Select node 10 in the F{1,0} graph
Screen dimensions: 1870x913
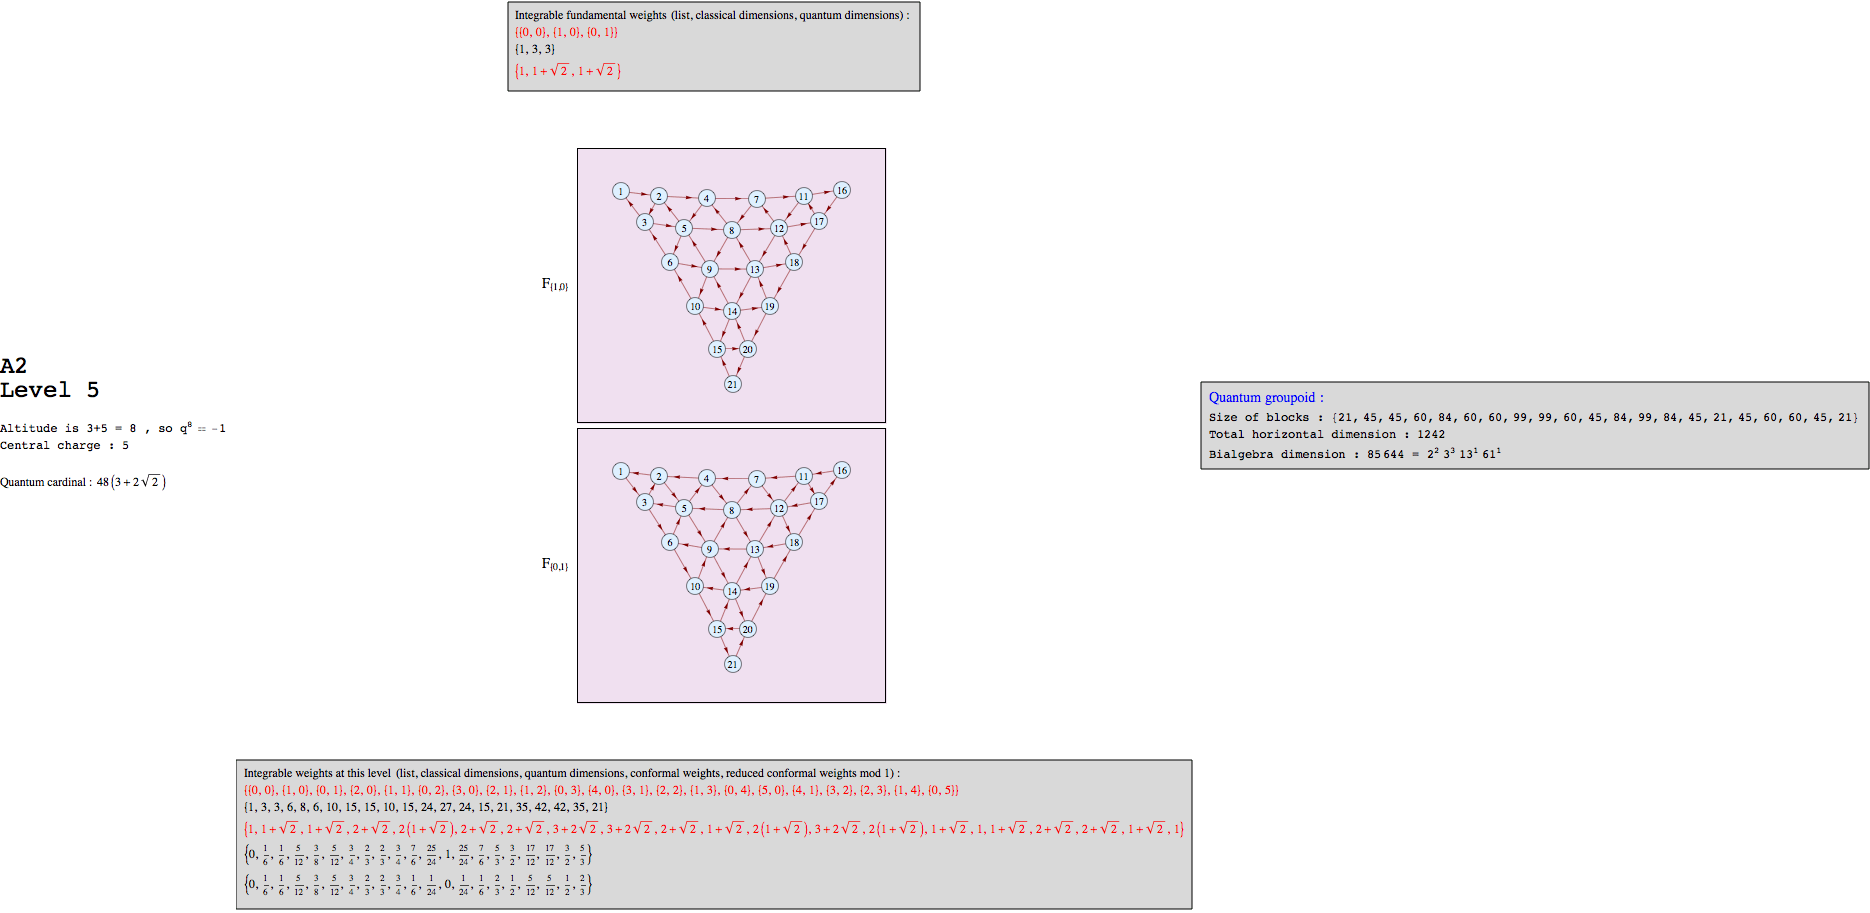[x=695, y=306]
